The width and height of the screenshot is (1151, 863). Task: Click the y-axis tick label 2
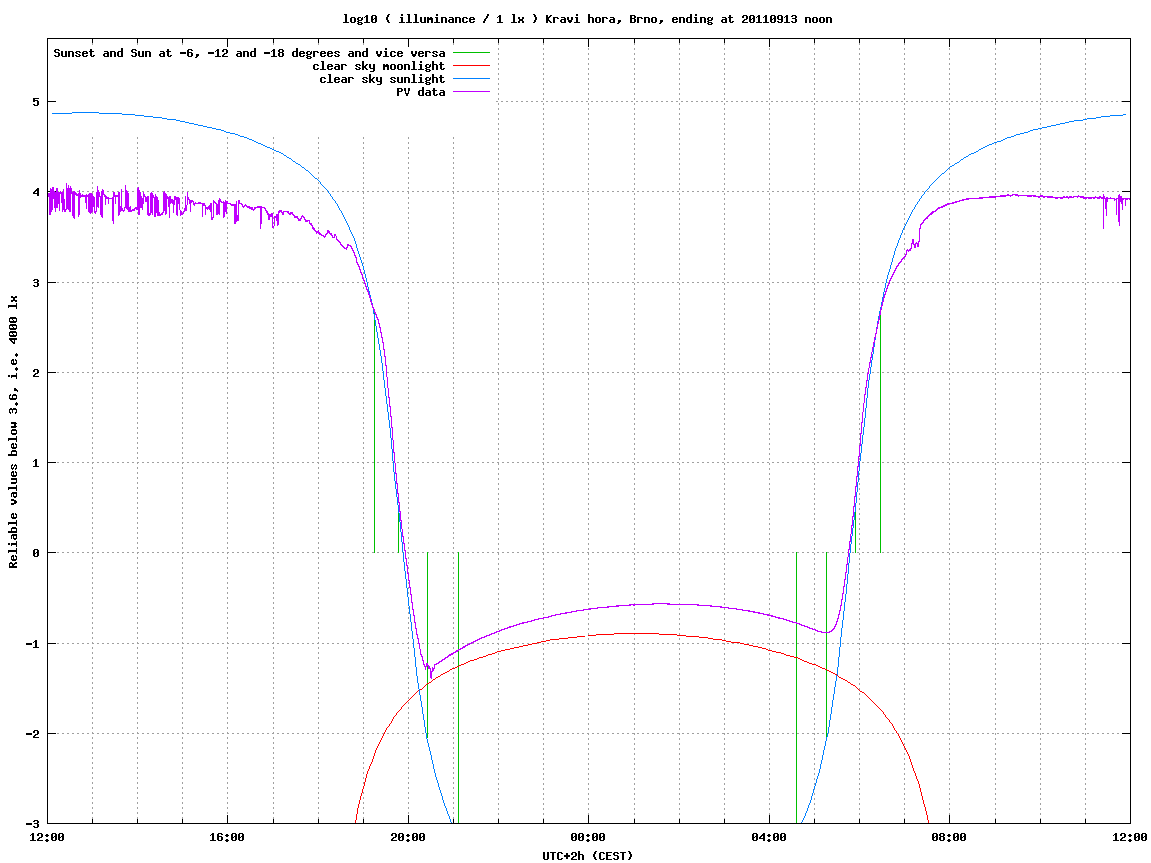[x=36, y=373]
